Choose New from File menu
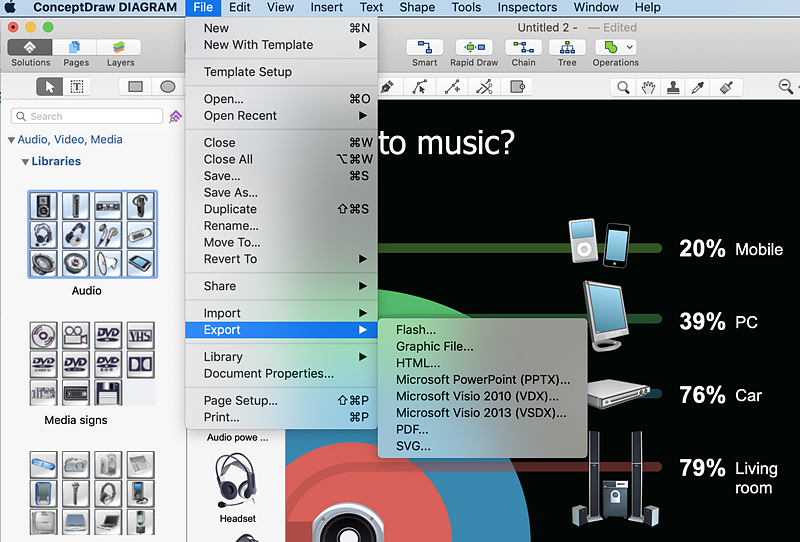The width and height of the screenshot is (800, 542). [x=281, y=28]
